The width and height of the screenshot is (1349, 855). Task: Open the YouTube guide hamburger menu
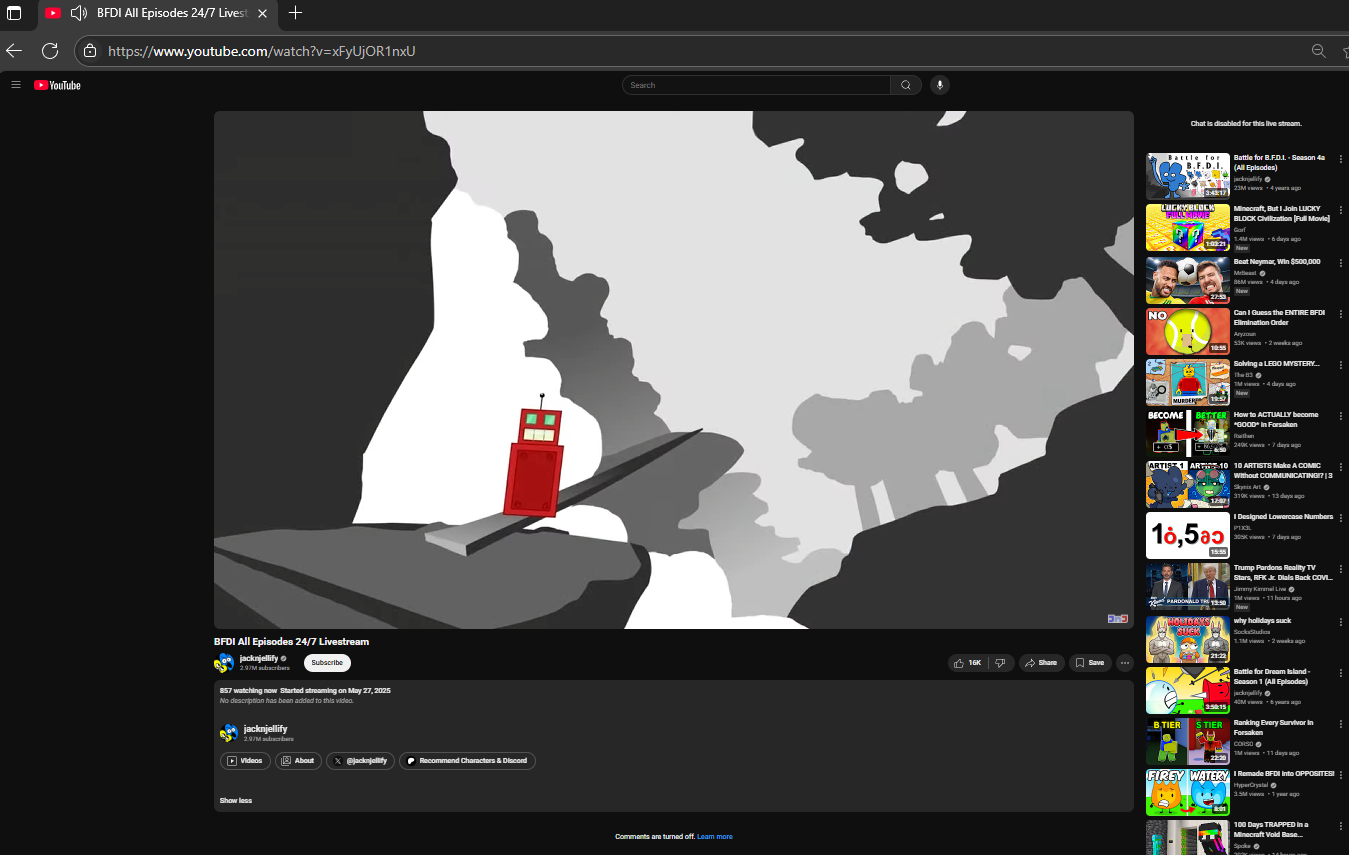coord(16,85)
